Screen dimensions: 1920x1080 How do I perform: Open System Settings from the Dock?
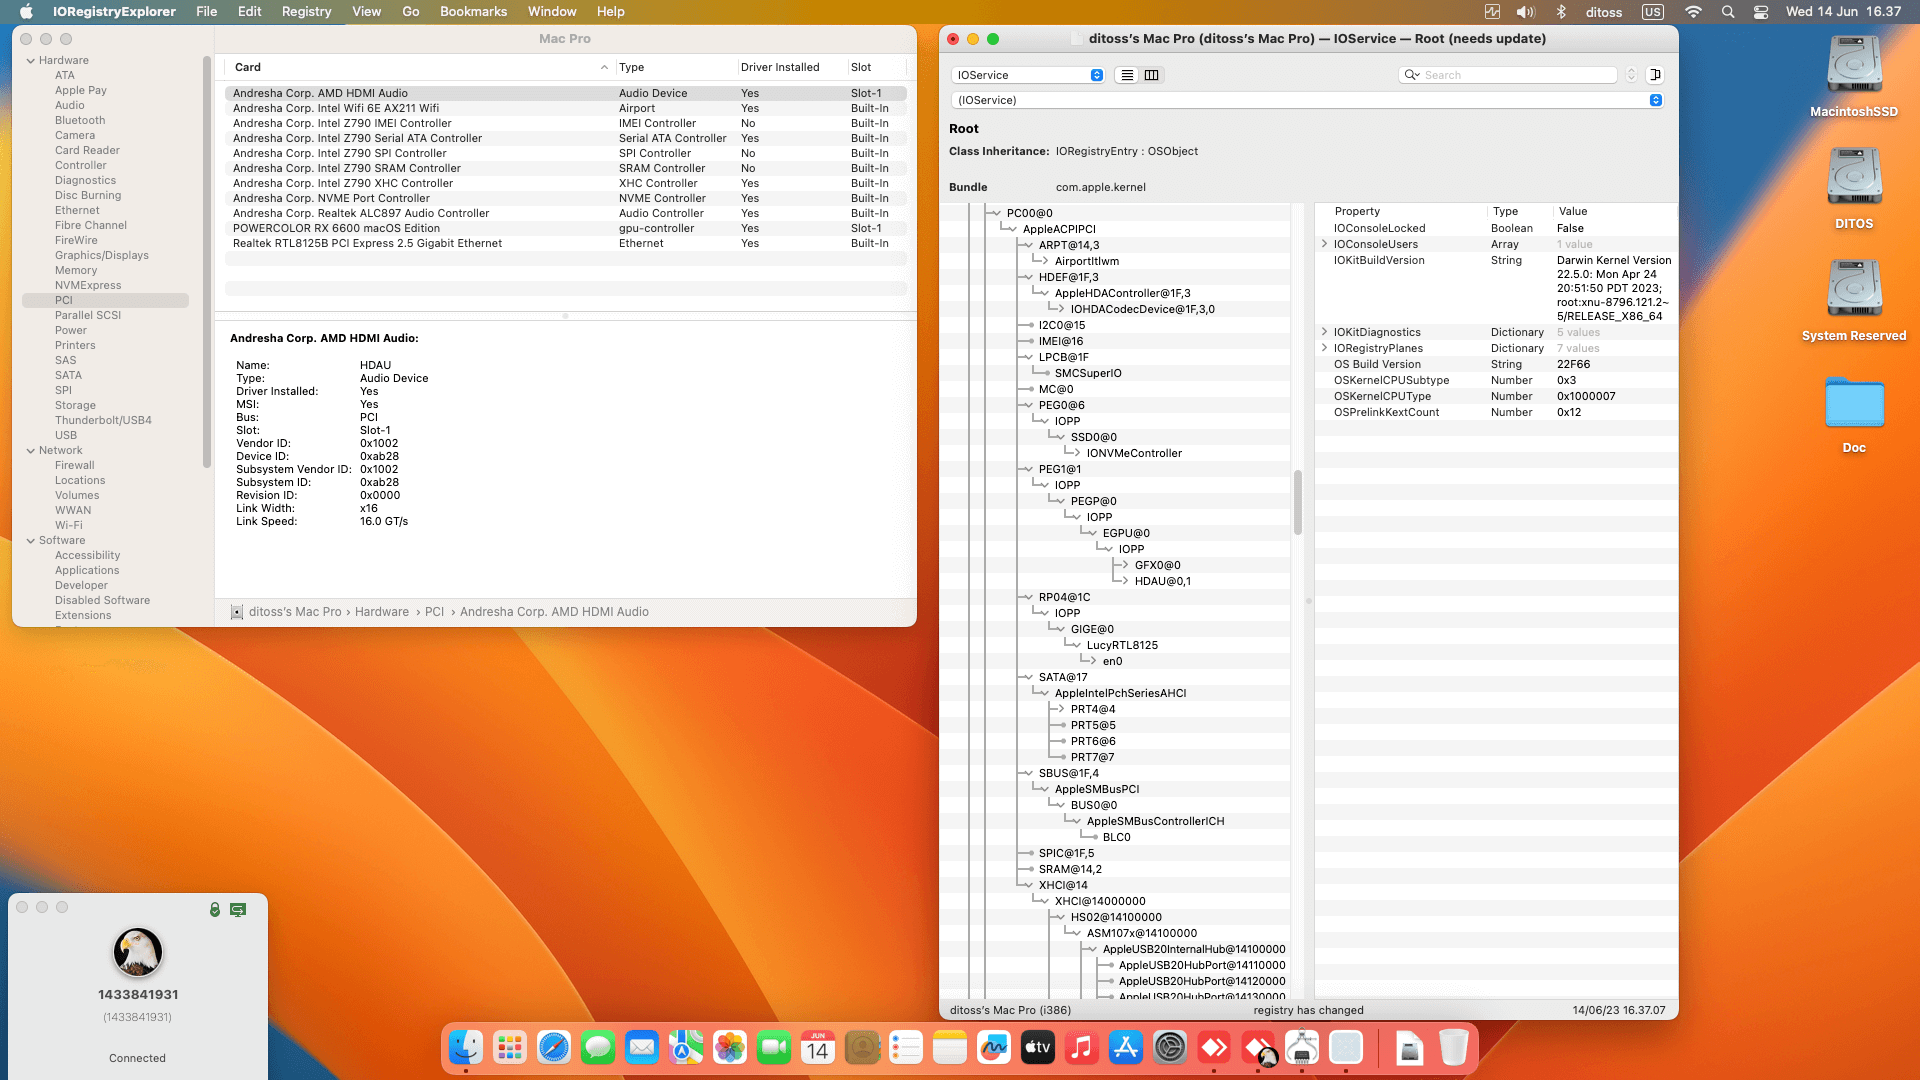(1170, 1047)
